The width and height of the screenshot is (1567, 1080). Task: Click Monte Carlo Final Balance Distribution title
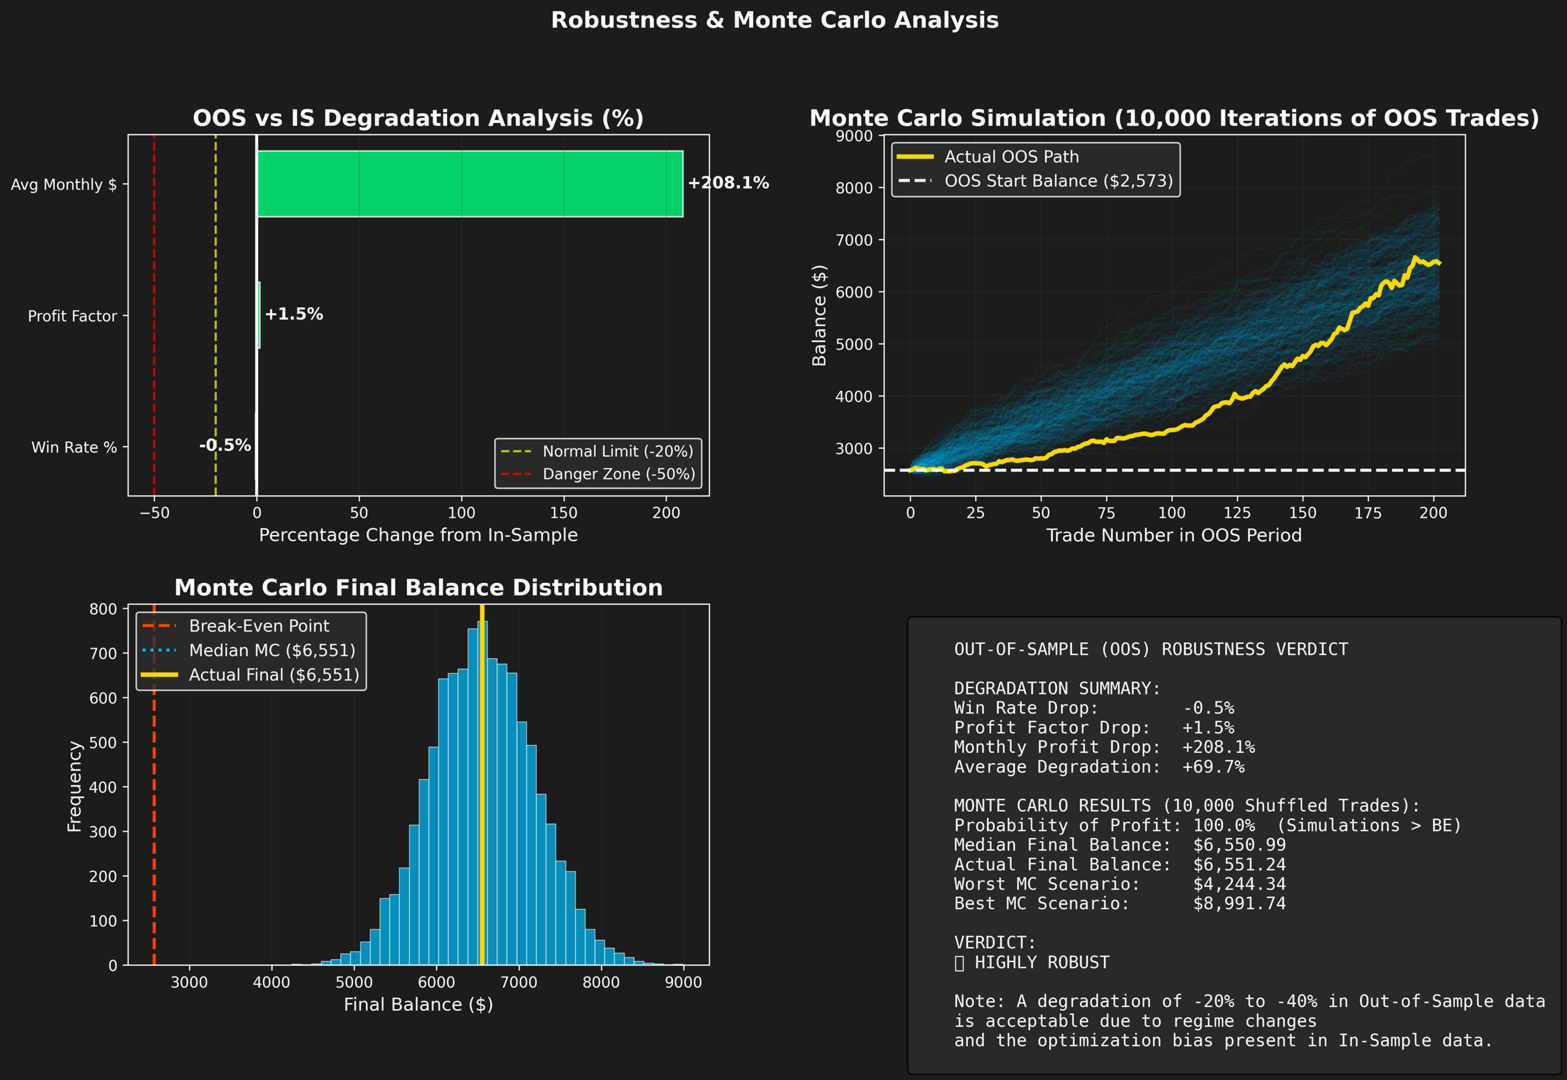point(418,588)
